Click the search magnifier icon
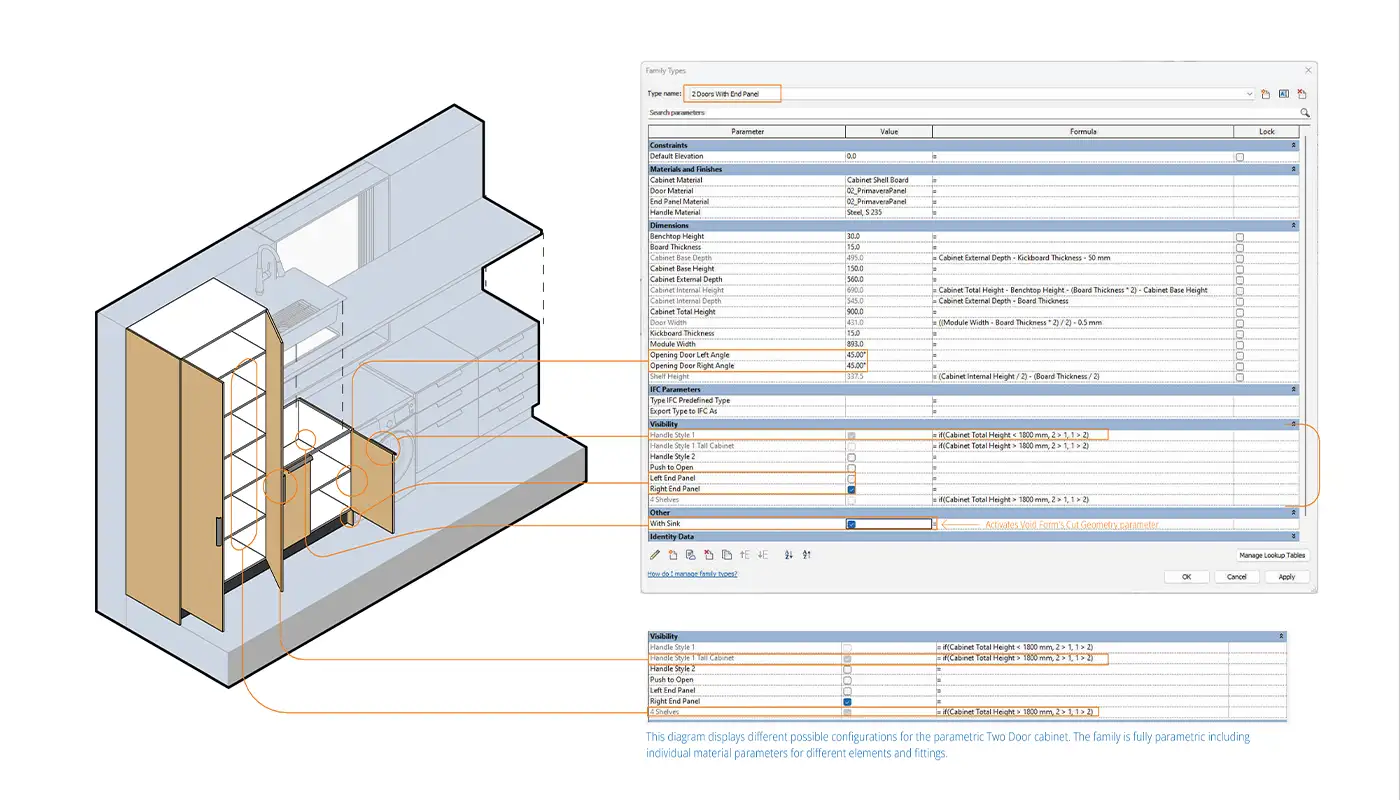 click(x=1304, y=114)
